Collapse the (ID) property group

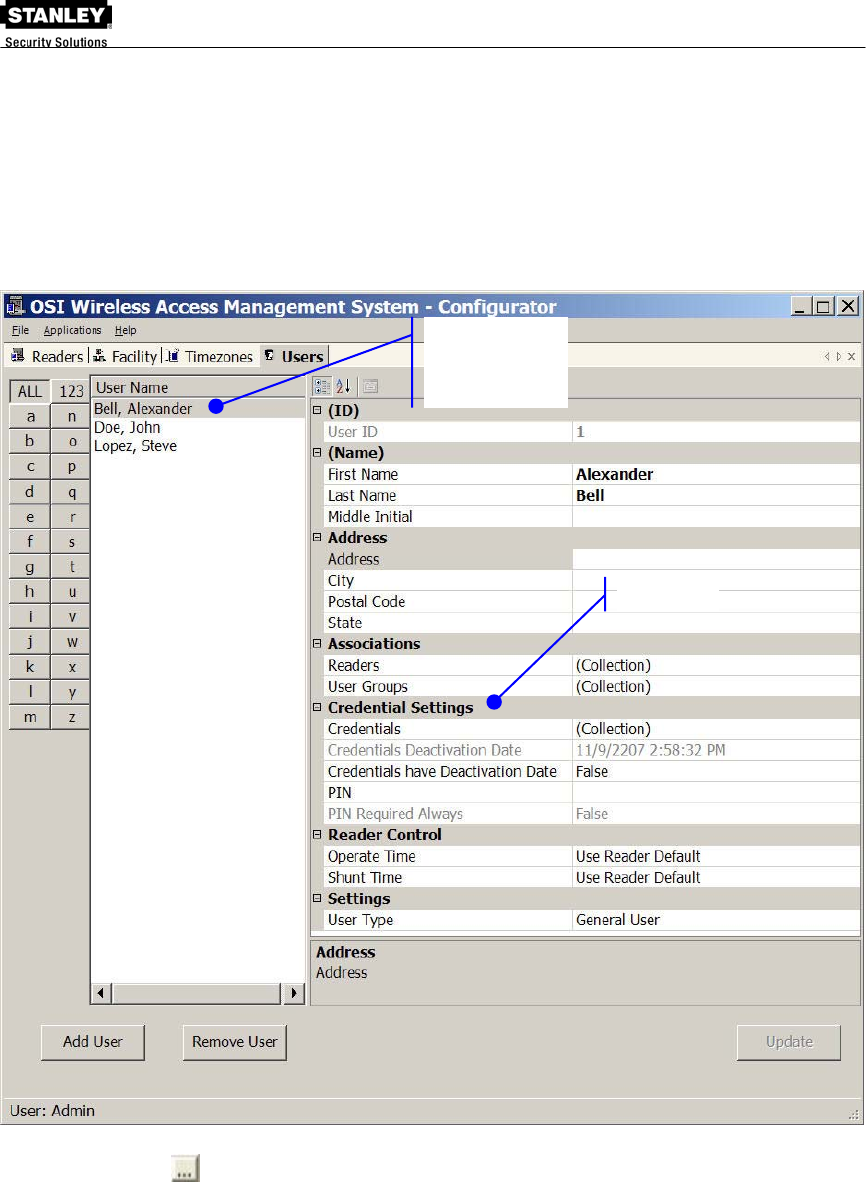[x=317, y=411]
